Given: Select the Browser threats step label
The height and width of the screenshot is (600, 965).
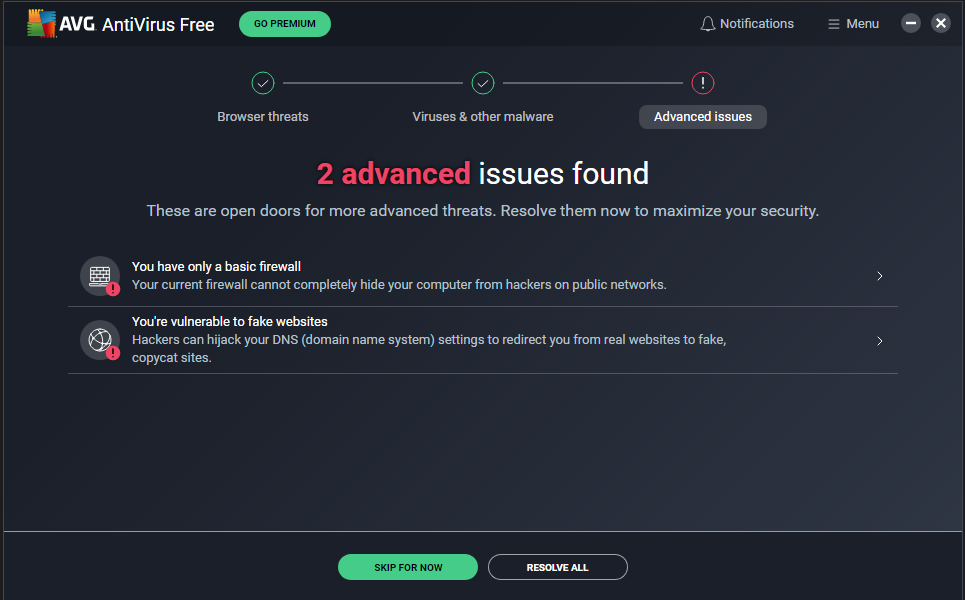Looking at the screenshot, I should (263, 117).
